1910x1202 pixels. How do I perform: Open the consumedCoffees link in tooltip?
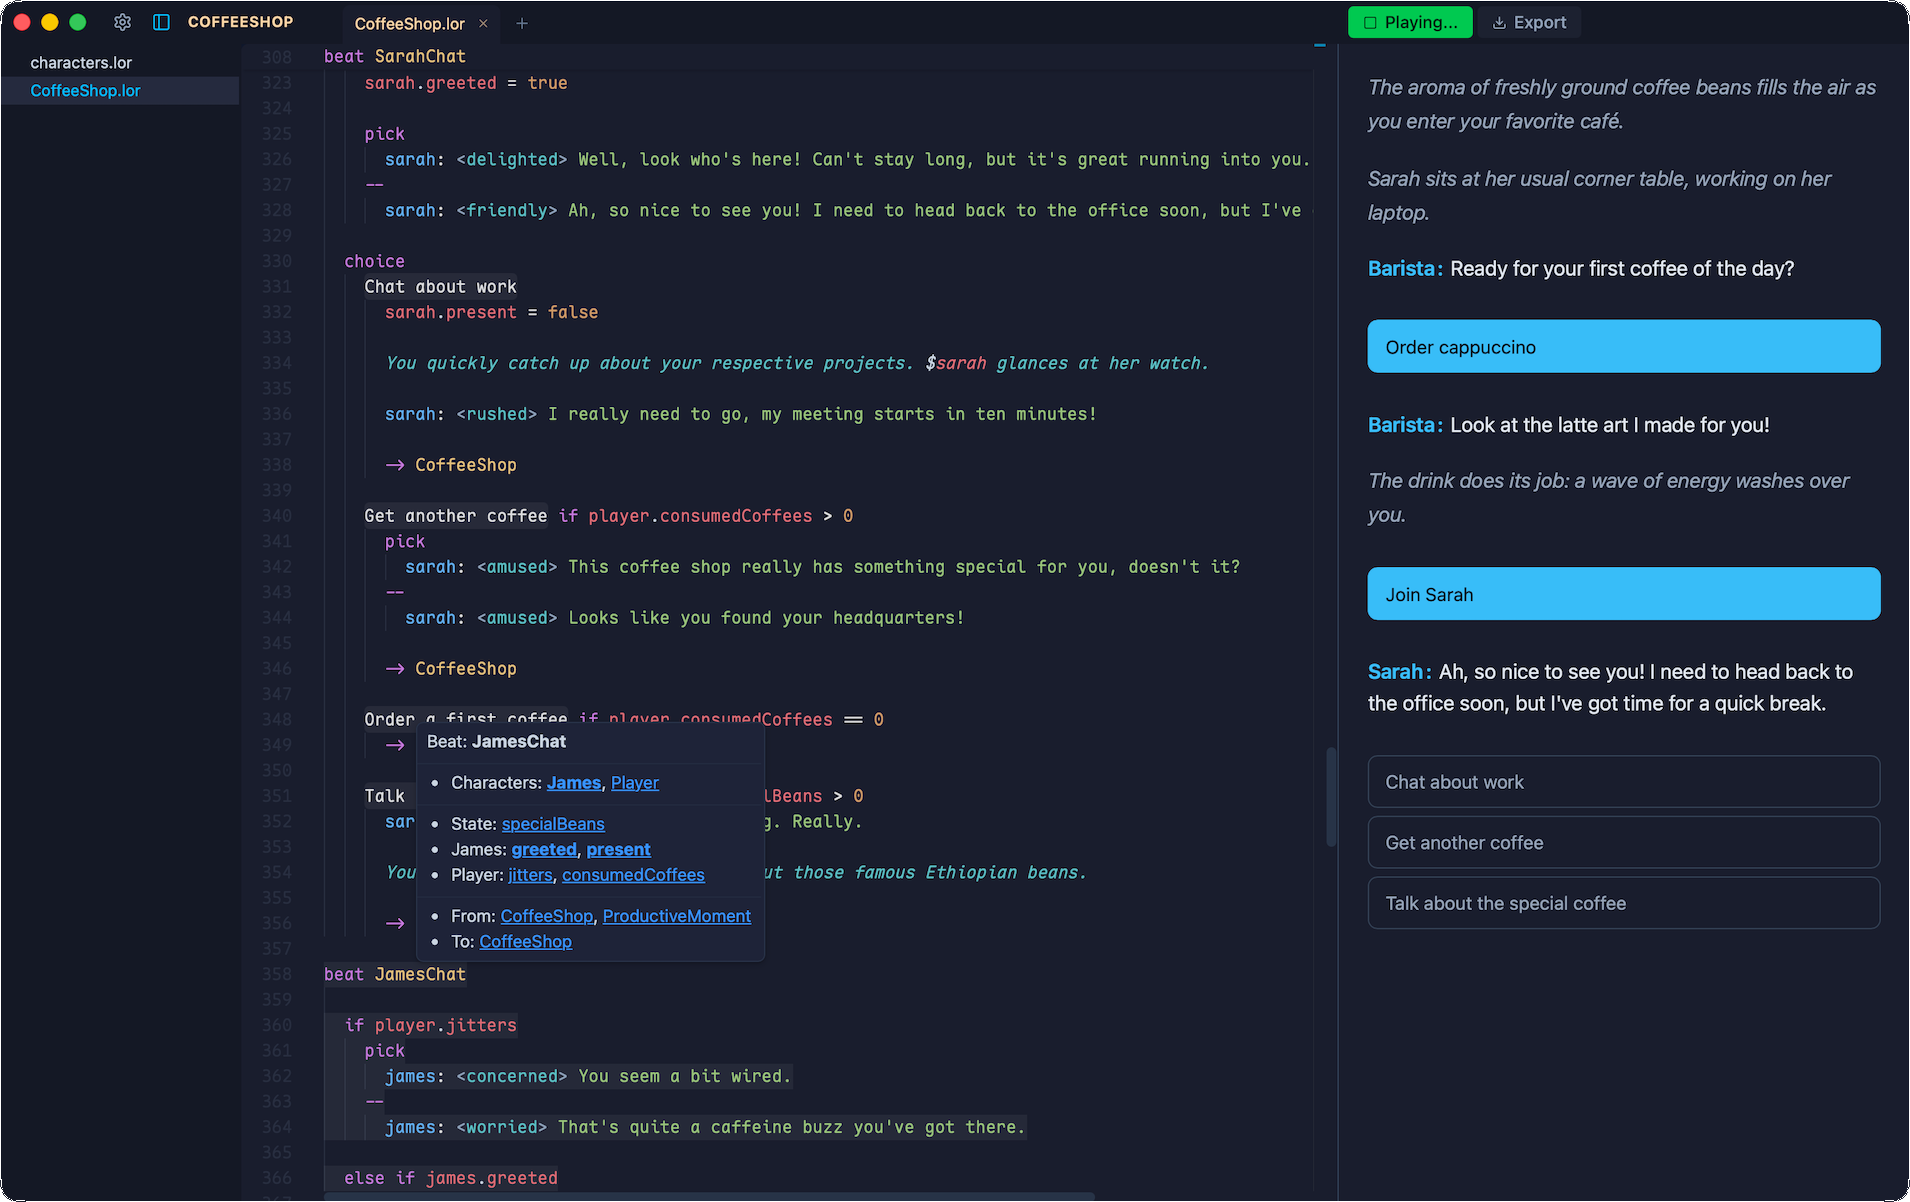633,875
